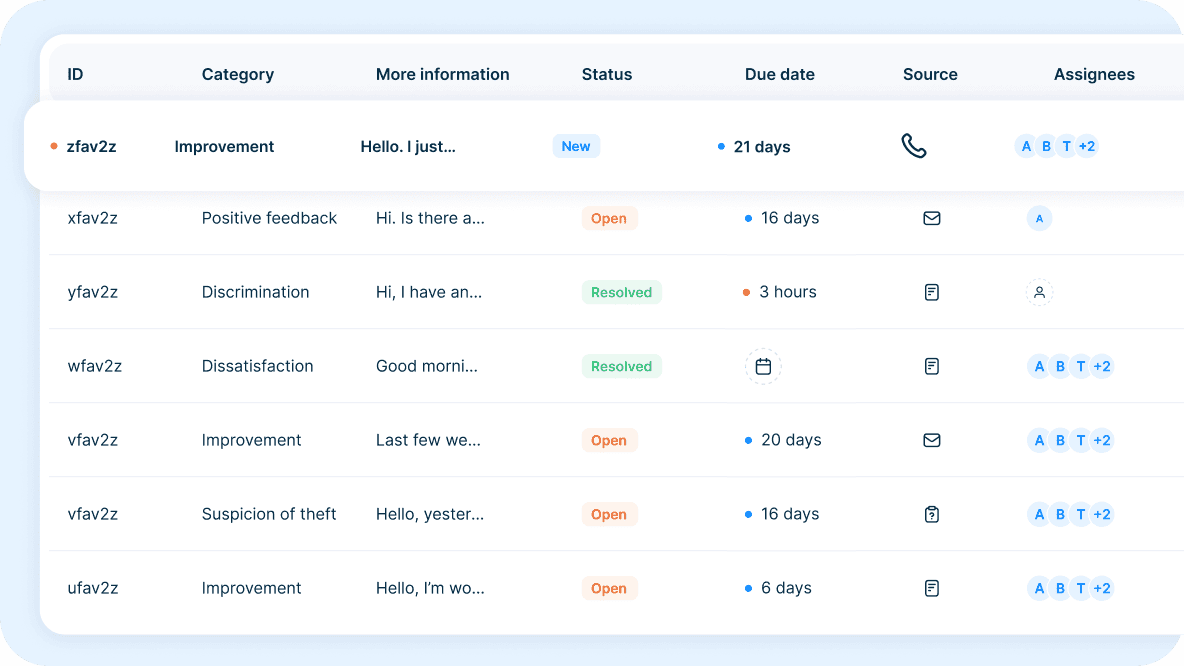Screen dimensions: 1184x666
Task: Click the phone source icon on zfav2z row
Action: coord(914,146)
